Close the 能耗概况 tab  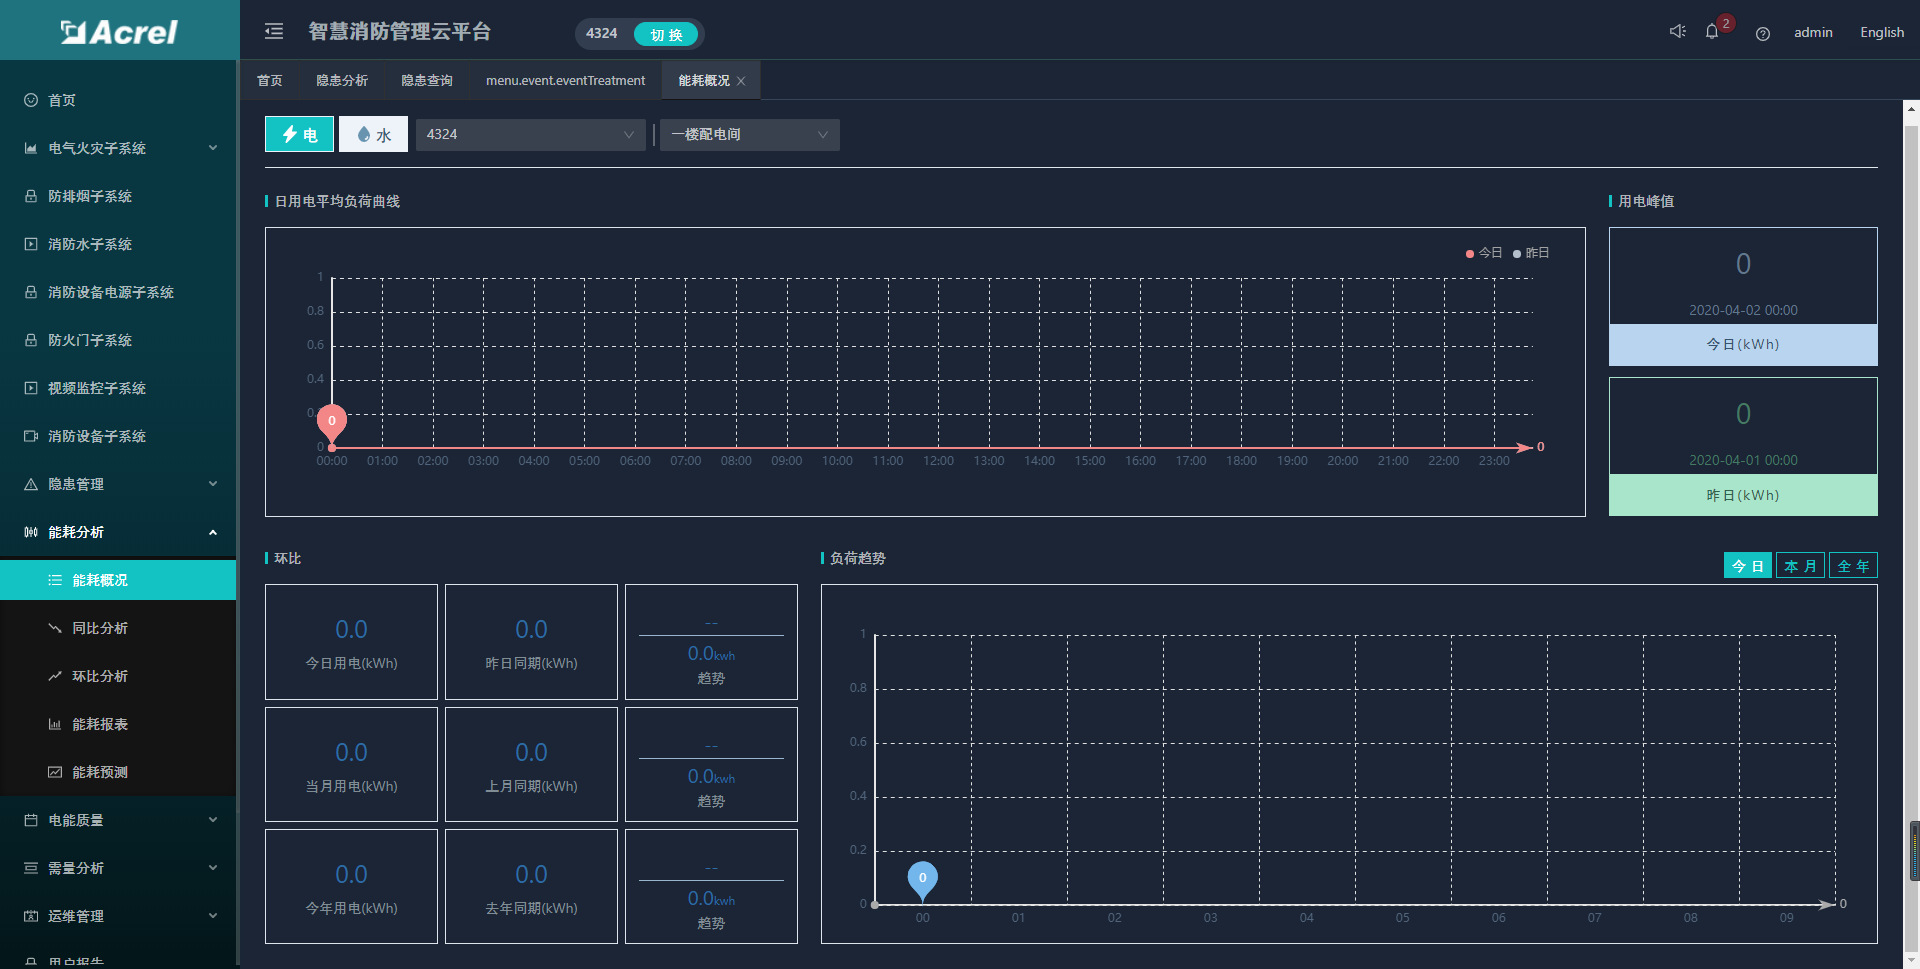click(741, 81)
